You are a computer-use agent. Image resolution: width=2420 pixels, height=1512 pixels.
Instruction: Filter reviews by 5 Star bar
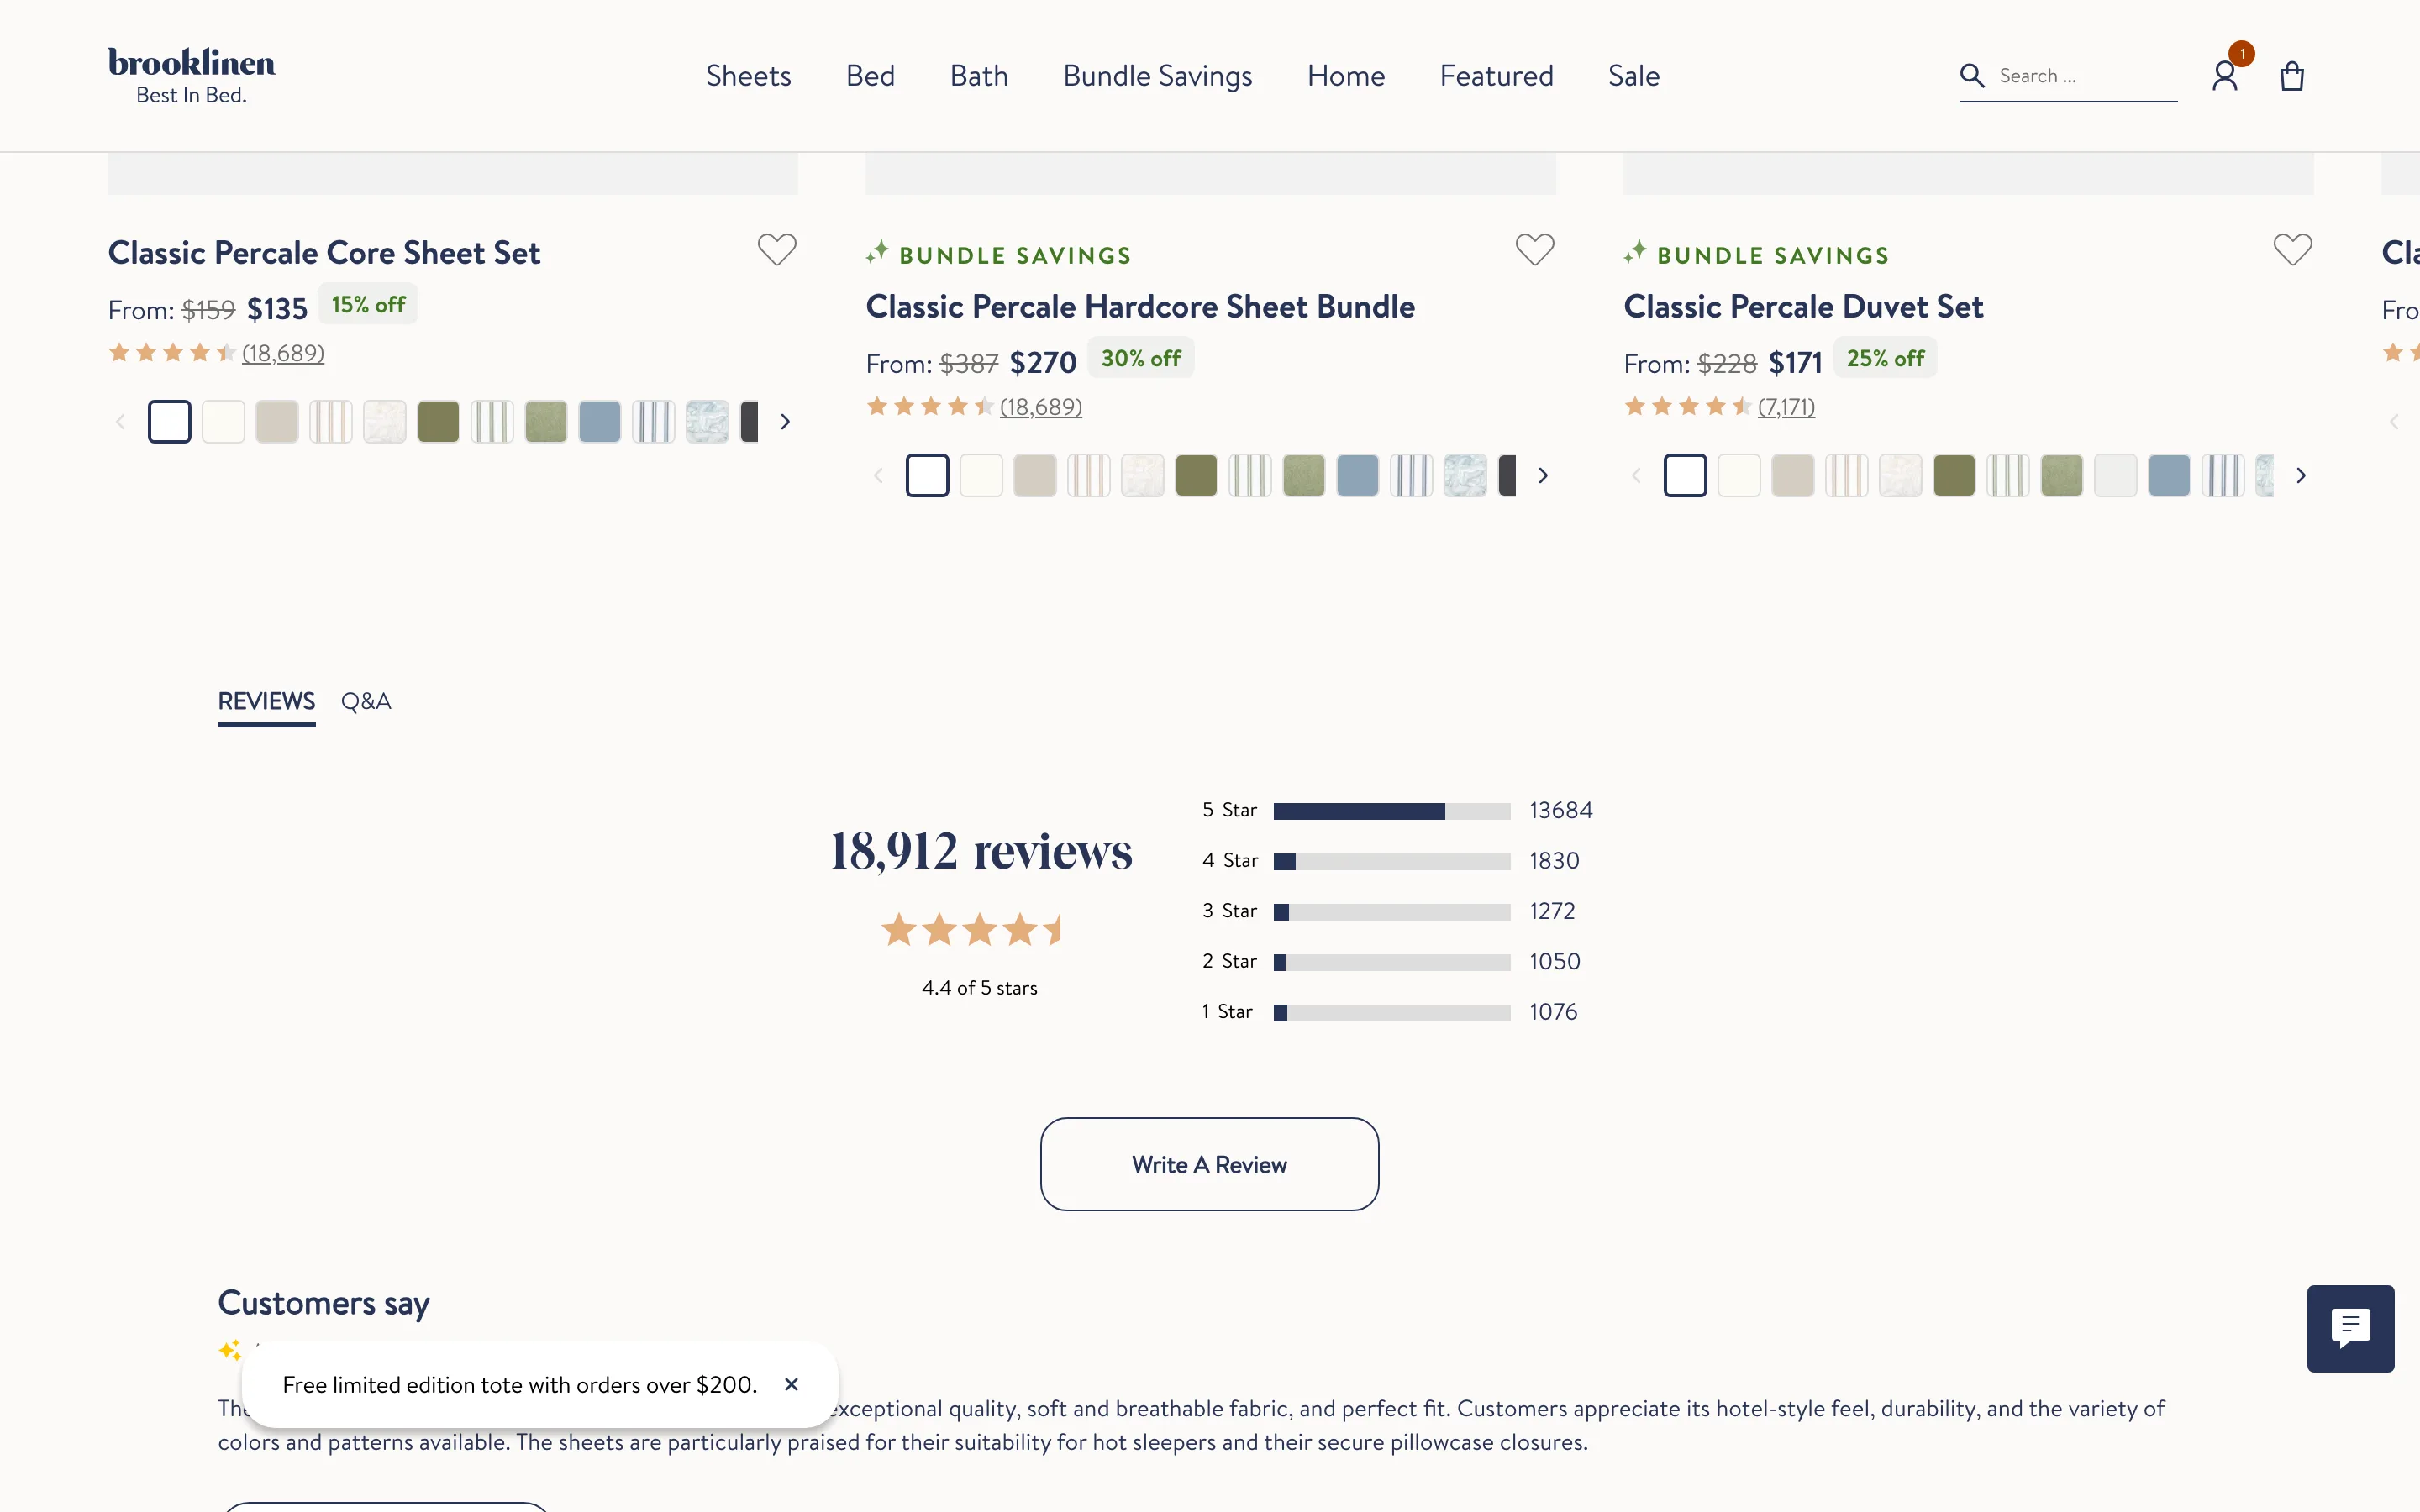click(1391, 811)
